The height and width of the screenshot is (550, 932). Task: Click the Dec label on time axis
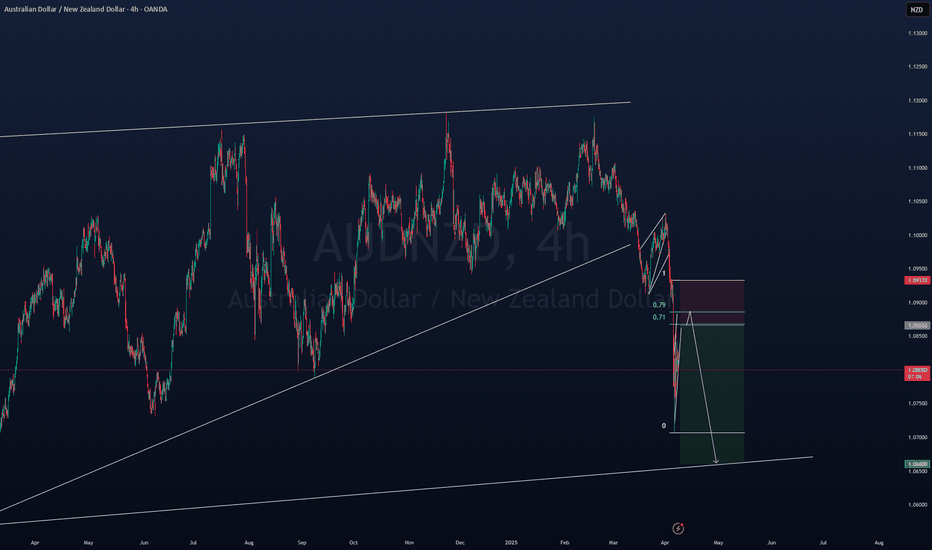pos(459,543)
